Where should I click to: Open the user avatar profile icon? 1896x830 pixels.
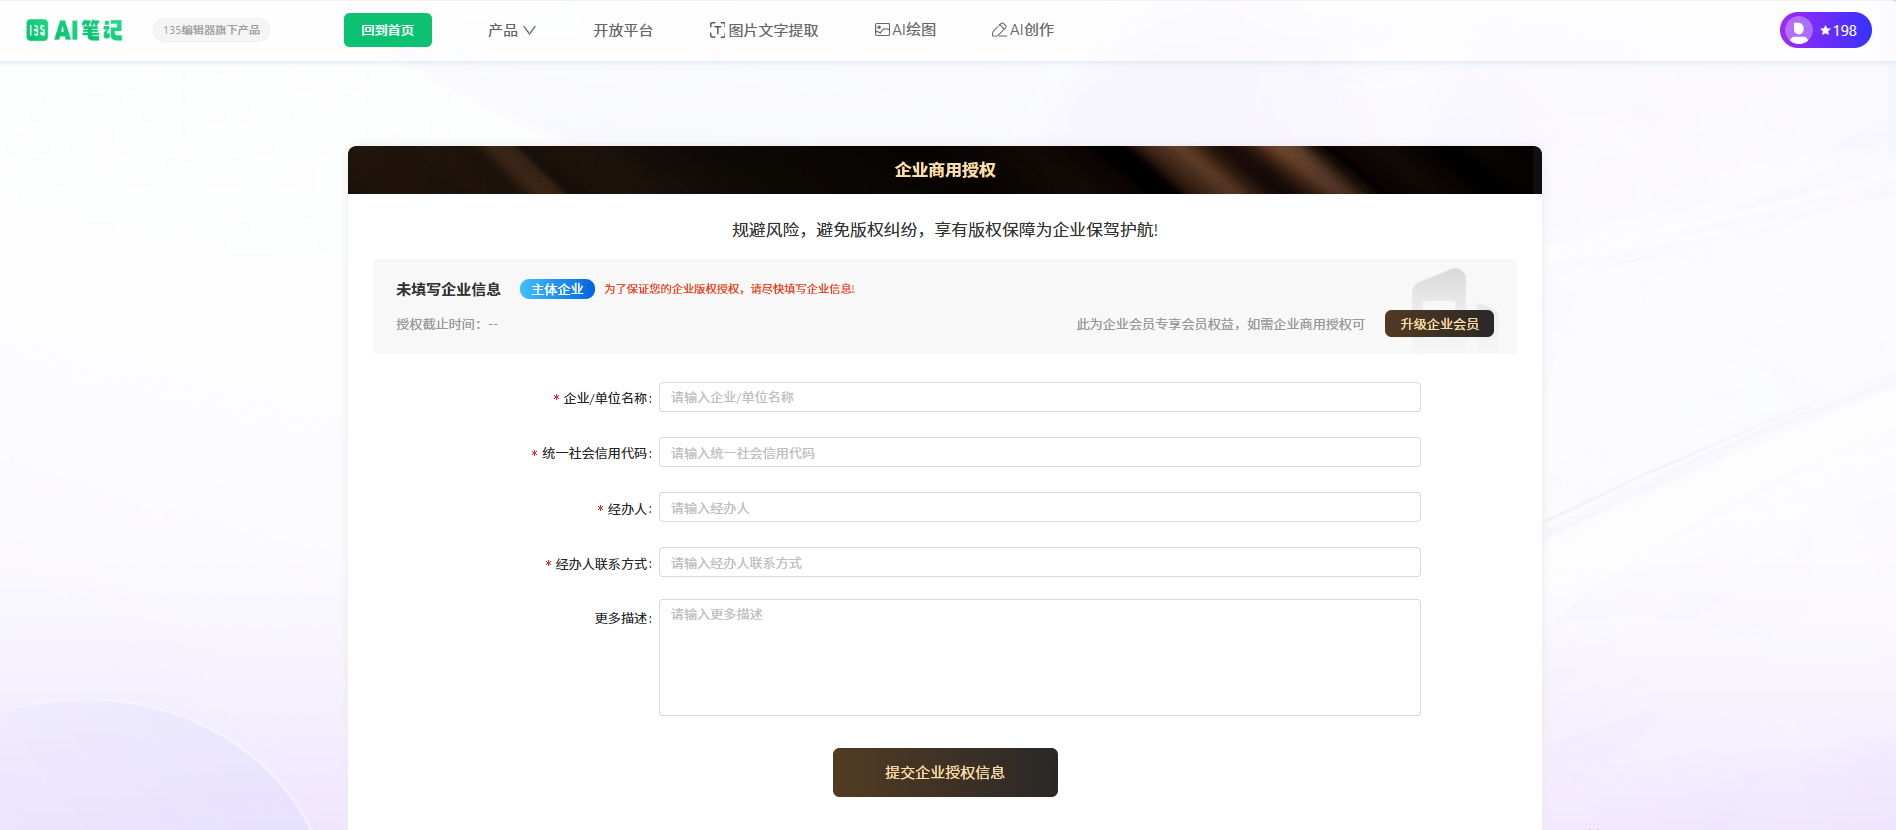pyautogui.click(x=1798, y=30)
